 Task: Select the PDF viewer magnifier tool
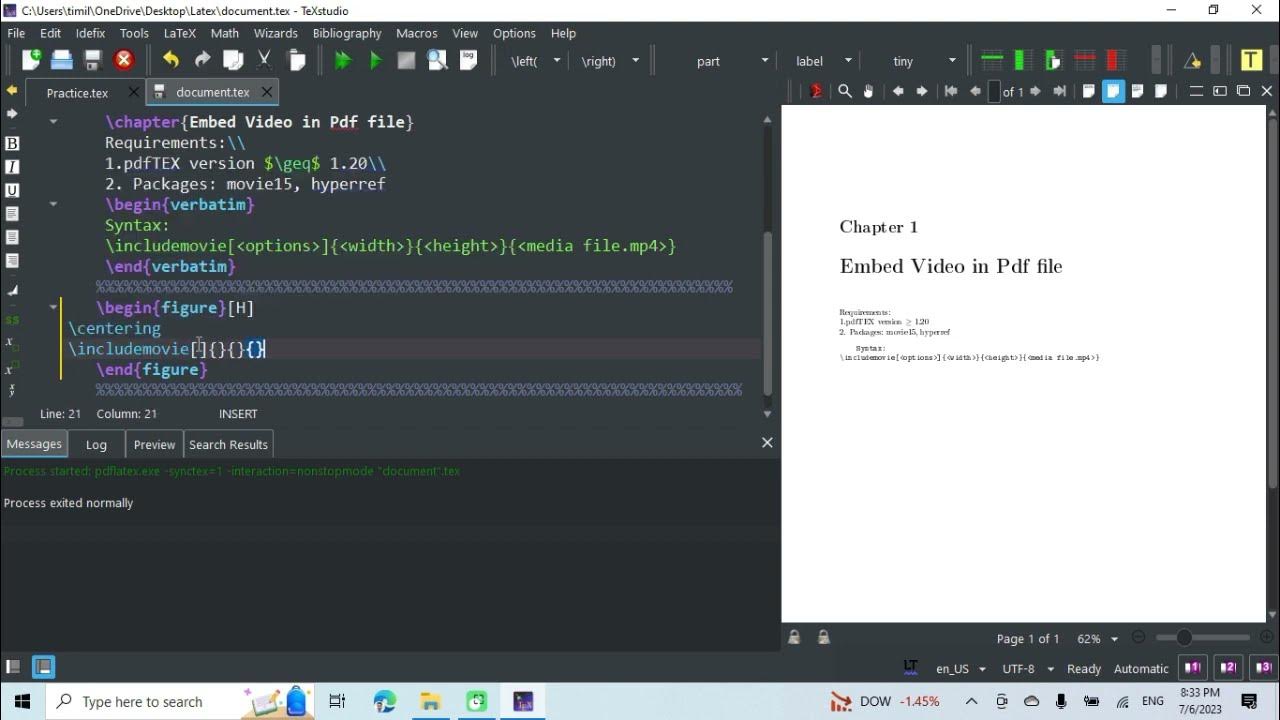pos(845,91)
